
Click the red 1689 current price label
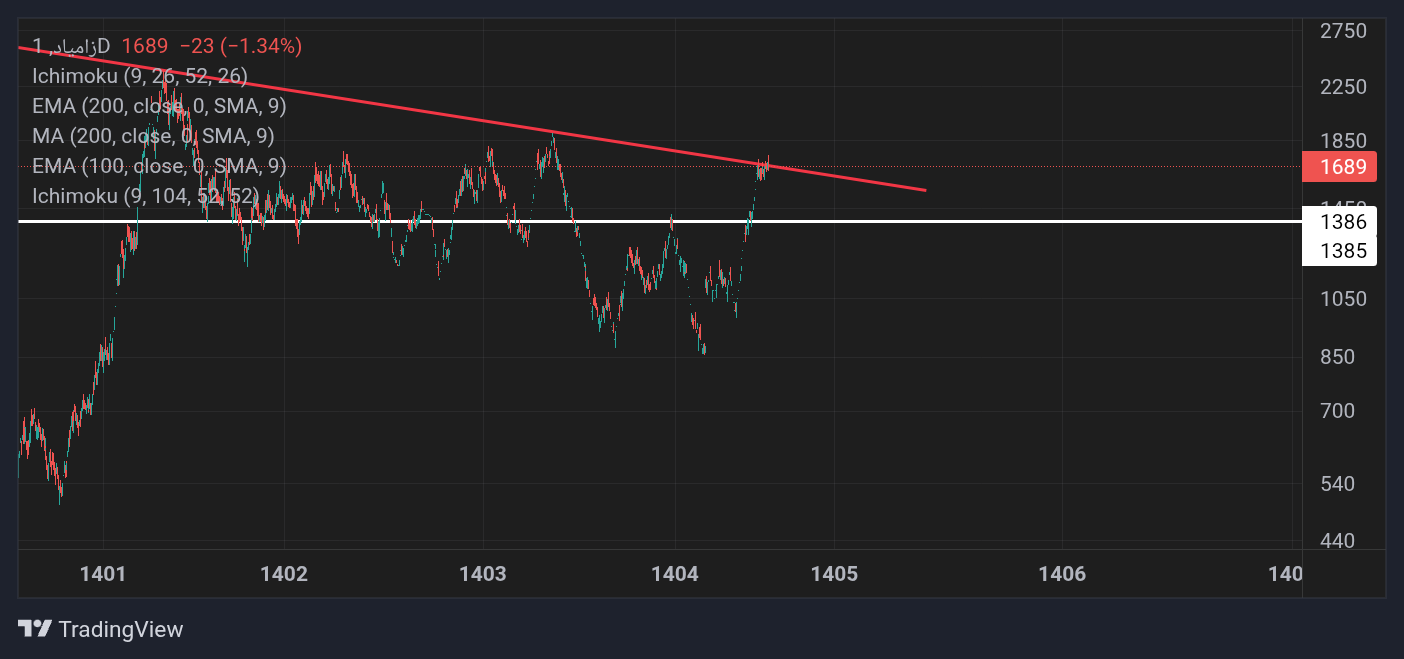click(1340, 167)
